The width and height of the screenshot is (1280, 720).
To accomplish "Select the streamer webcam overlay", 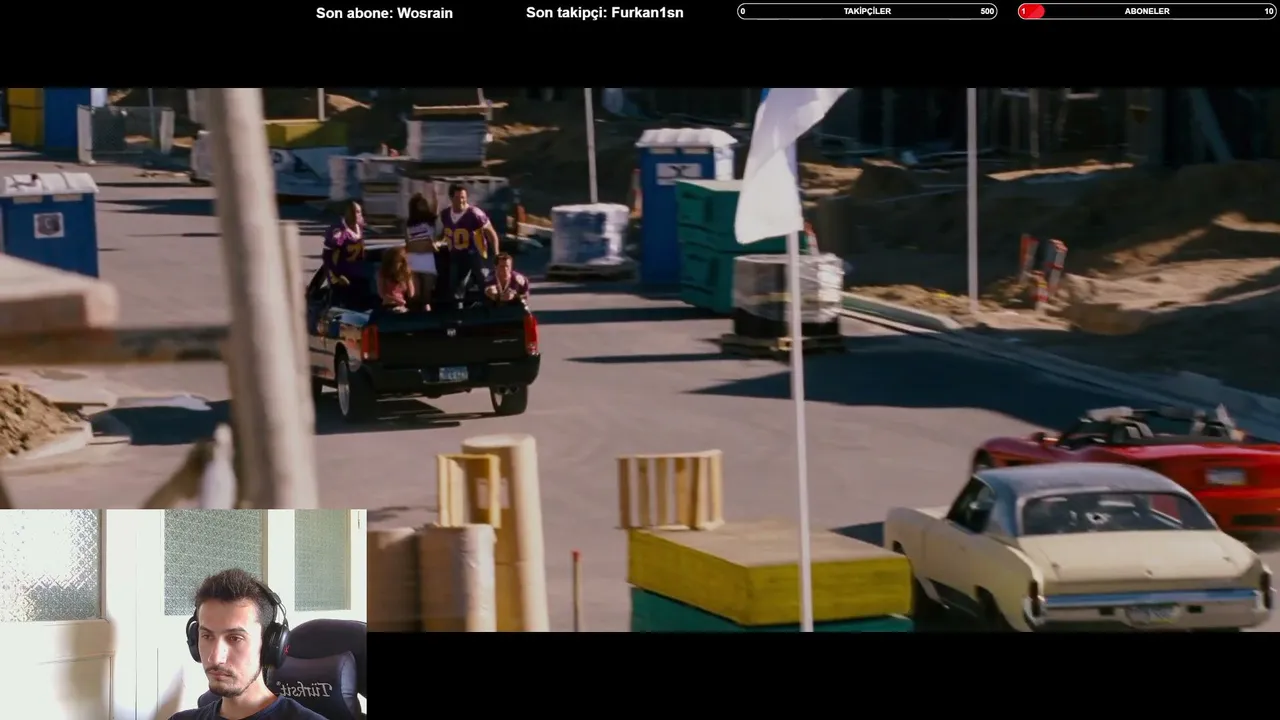I will pos(183,614).
